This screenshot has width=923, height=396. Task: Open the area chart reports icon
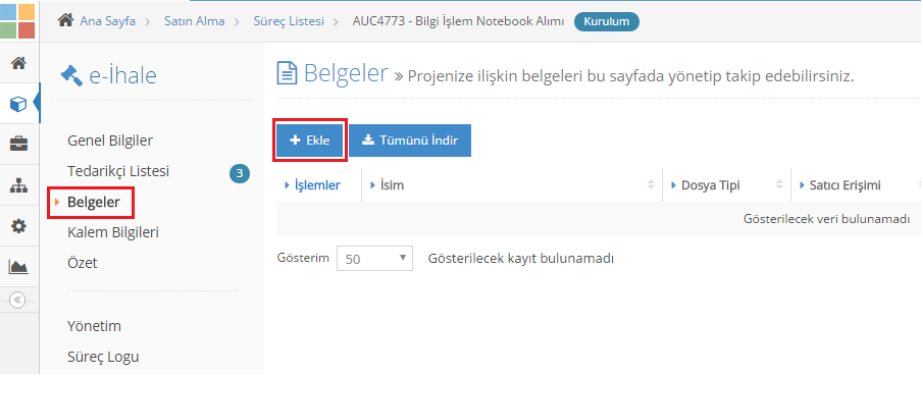coord(19,267)
